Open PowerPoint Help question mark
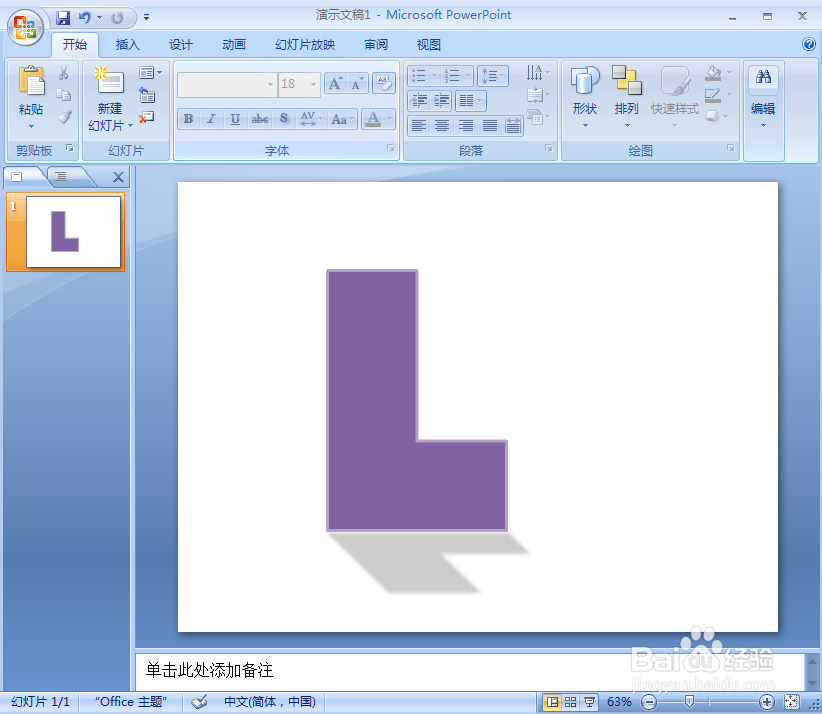This screenshot has width=822, height=714. [809, 44]
